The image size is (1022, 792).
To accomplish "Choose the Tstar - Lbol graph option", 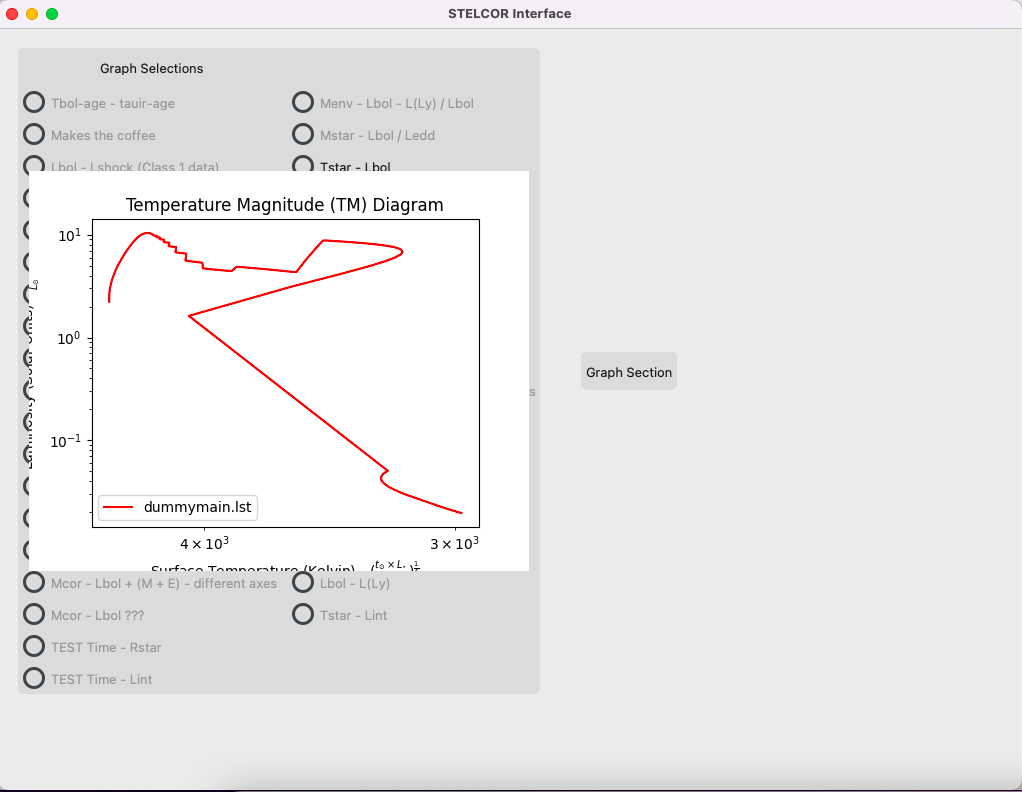I will point(303,165).
